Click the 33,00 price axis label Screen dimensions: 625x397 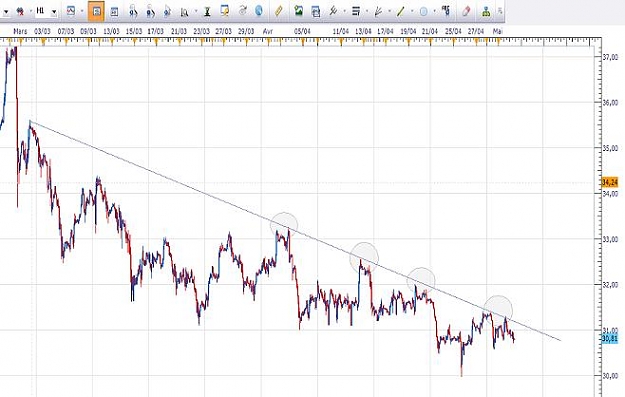611,239
